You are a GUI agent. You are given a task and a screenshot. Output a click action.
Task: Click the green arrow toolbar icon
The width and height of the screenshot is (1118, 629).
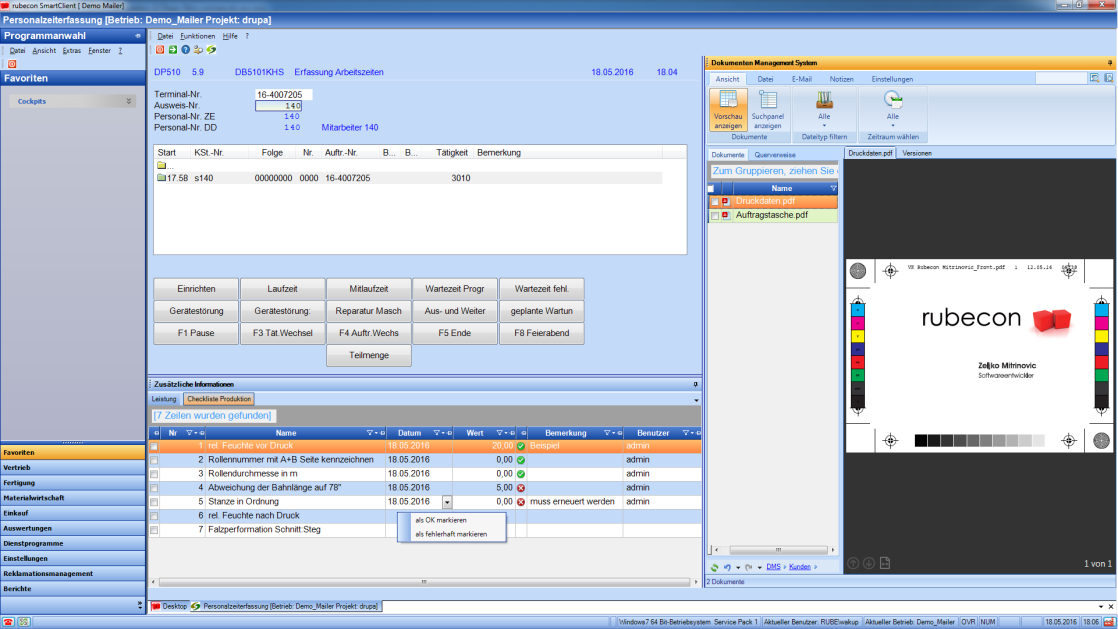(173, 50)
